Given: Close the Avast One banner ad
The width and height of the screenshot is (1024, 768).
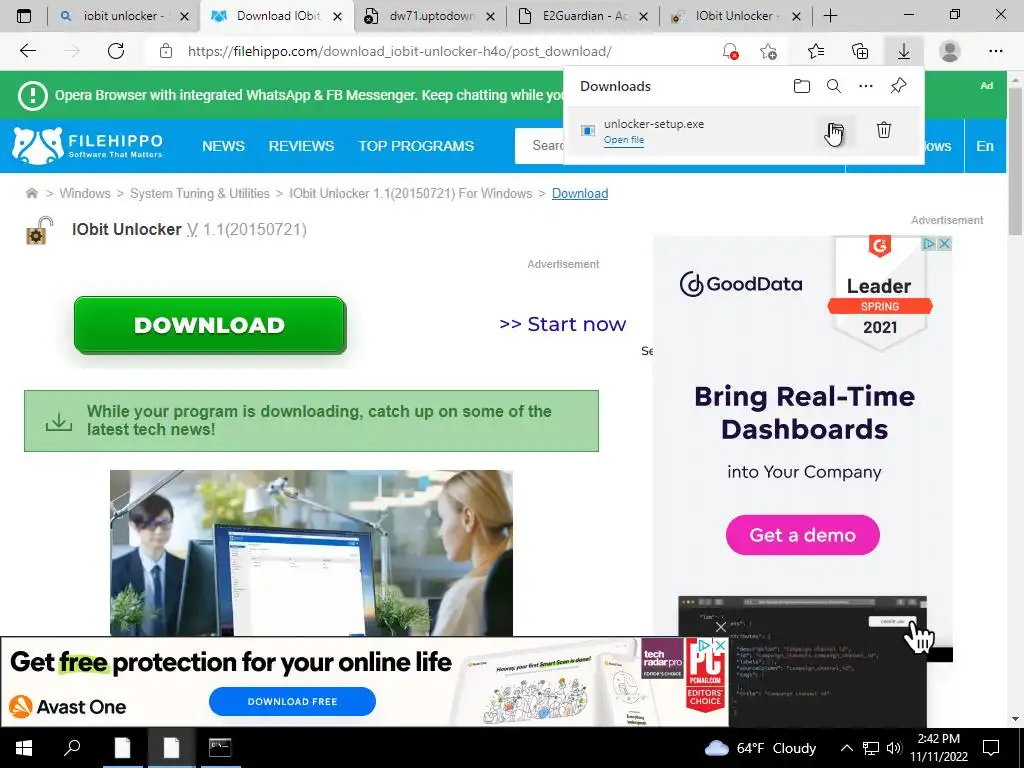Looking at the screenshot, I should (721, 645).
